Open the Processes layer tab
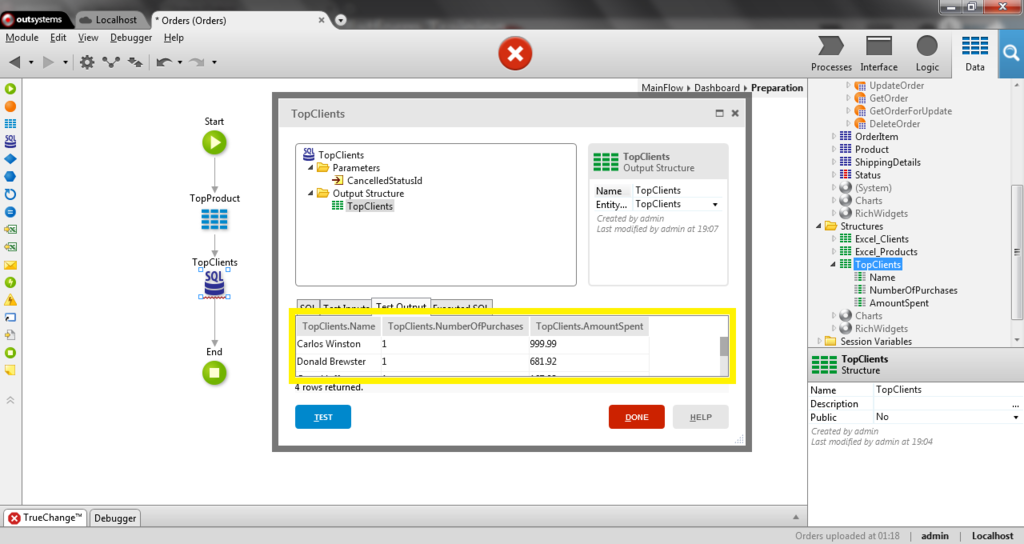The height and width of the screenshot is (544, 1024). point(831,54)
